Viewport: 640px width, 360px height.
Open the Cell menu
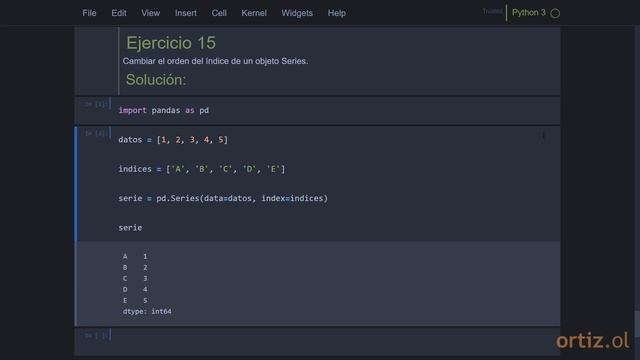pyautogui.click(x=219, y=13)
